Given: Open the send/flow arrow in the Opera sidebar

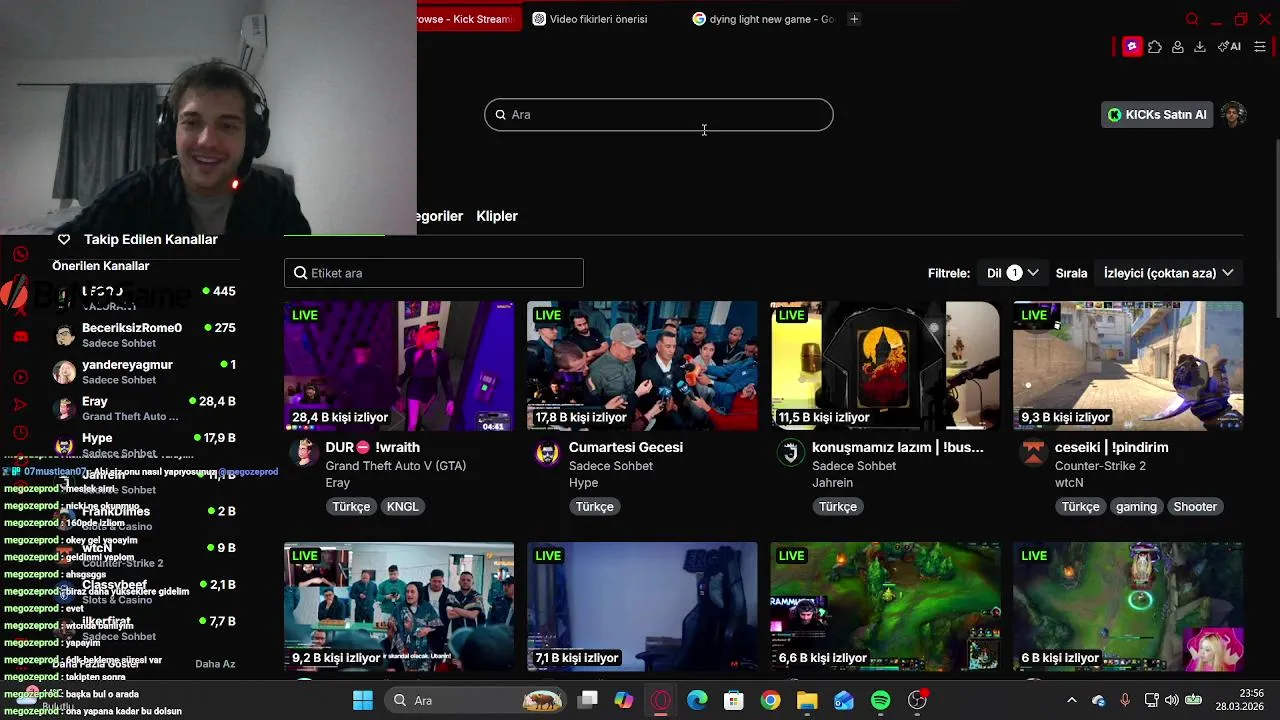Looking at the screenshot, I should (x=20, y=405).
